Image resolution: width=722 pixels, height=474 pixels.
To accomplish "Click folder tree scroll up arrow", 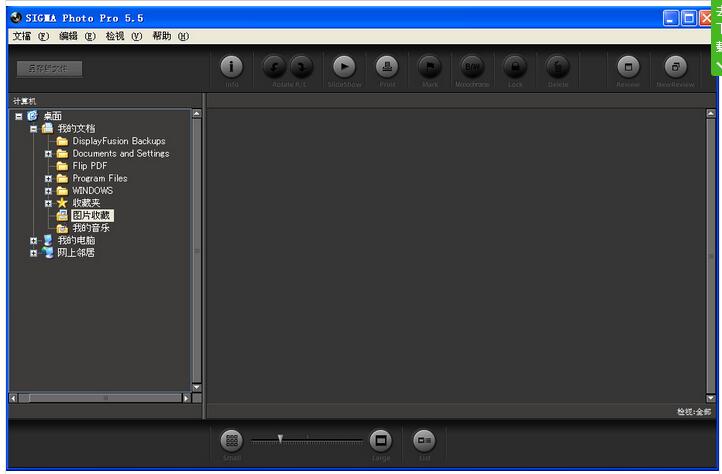I will (x=197, y=113).
